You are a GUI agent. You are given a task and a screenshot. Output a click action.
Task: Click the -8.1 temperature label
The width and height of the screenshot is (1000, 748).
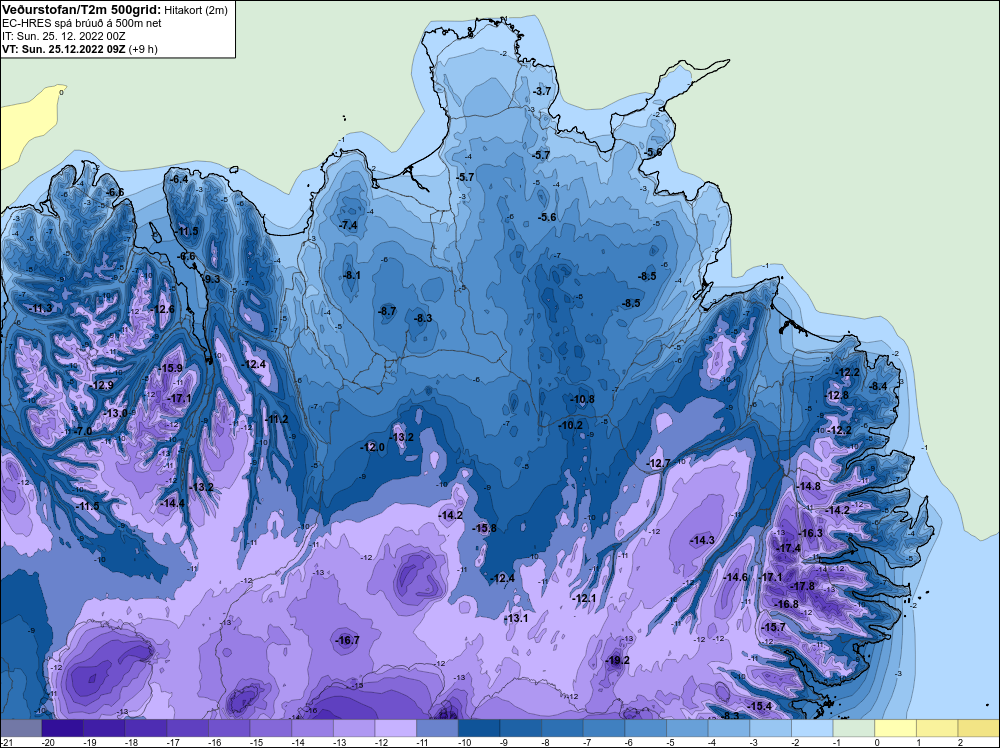click(x=351, y=275)
